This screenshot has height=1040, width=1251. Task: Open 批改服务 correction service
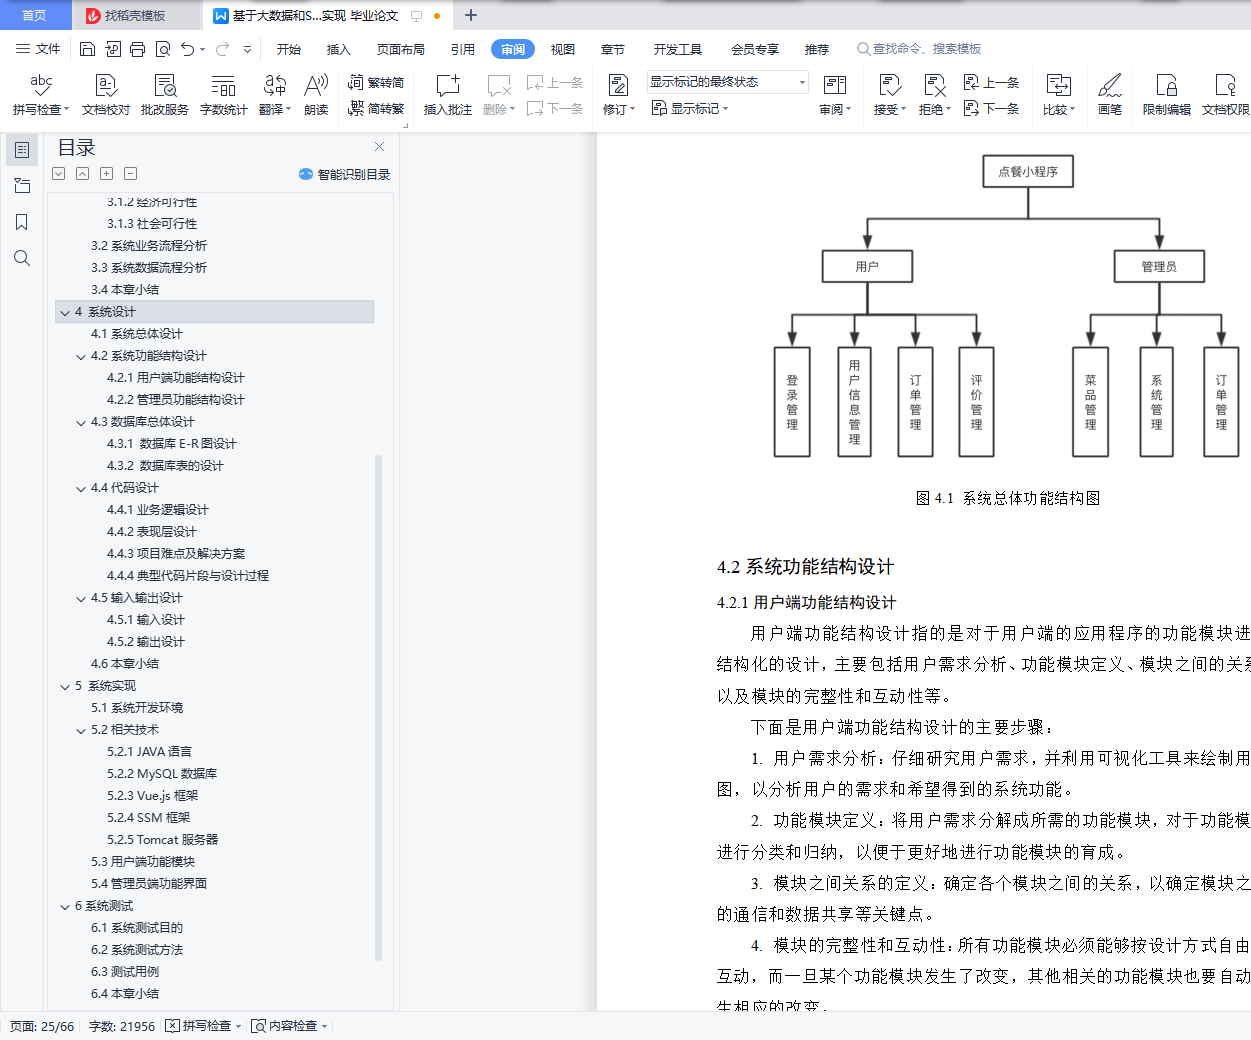165,95
